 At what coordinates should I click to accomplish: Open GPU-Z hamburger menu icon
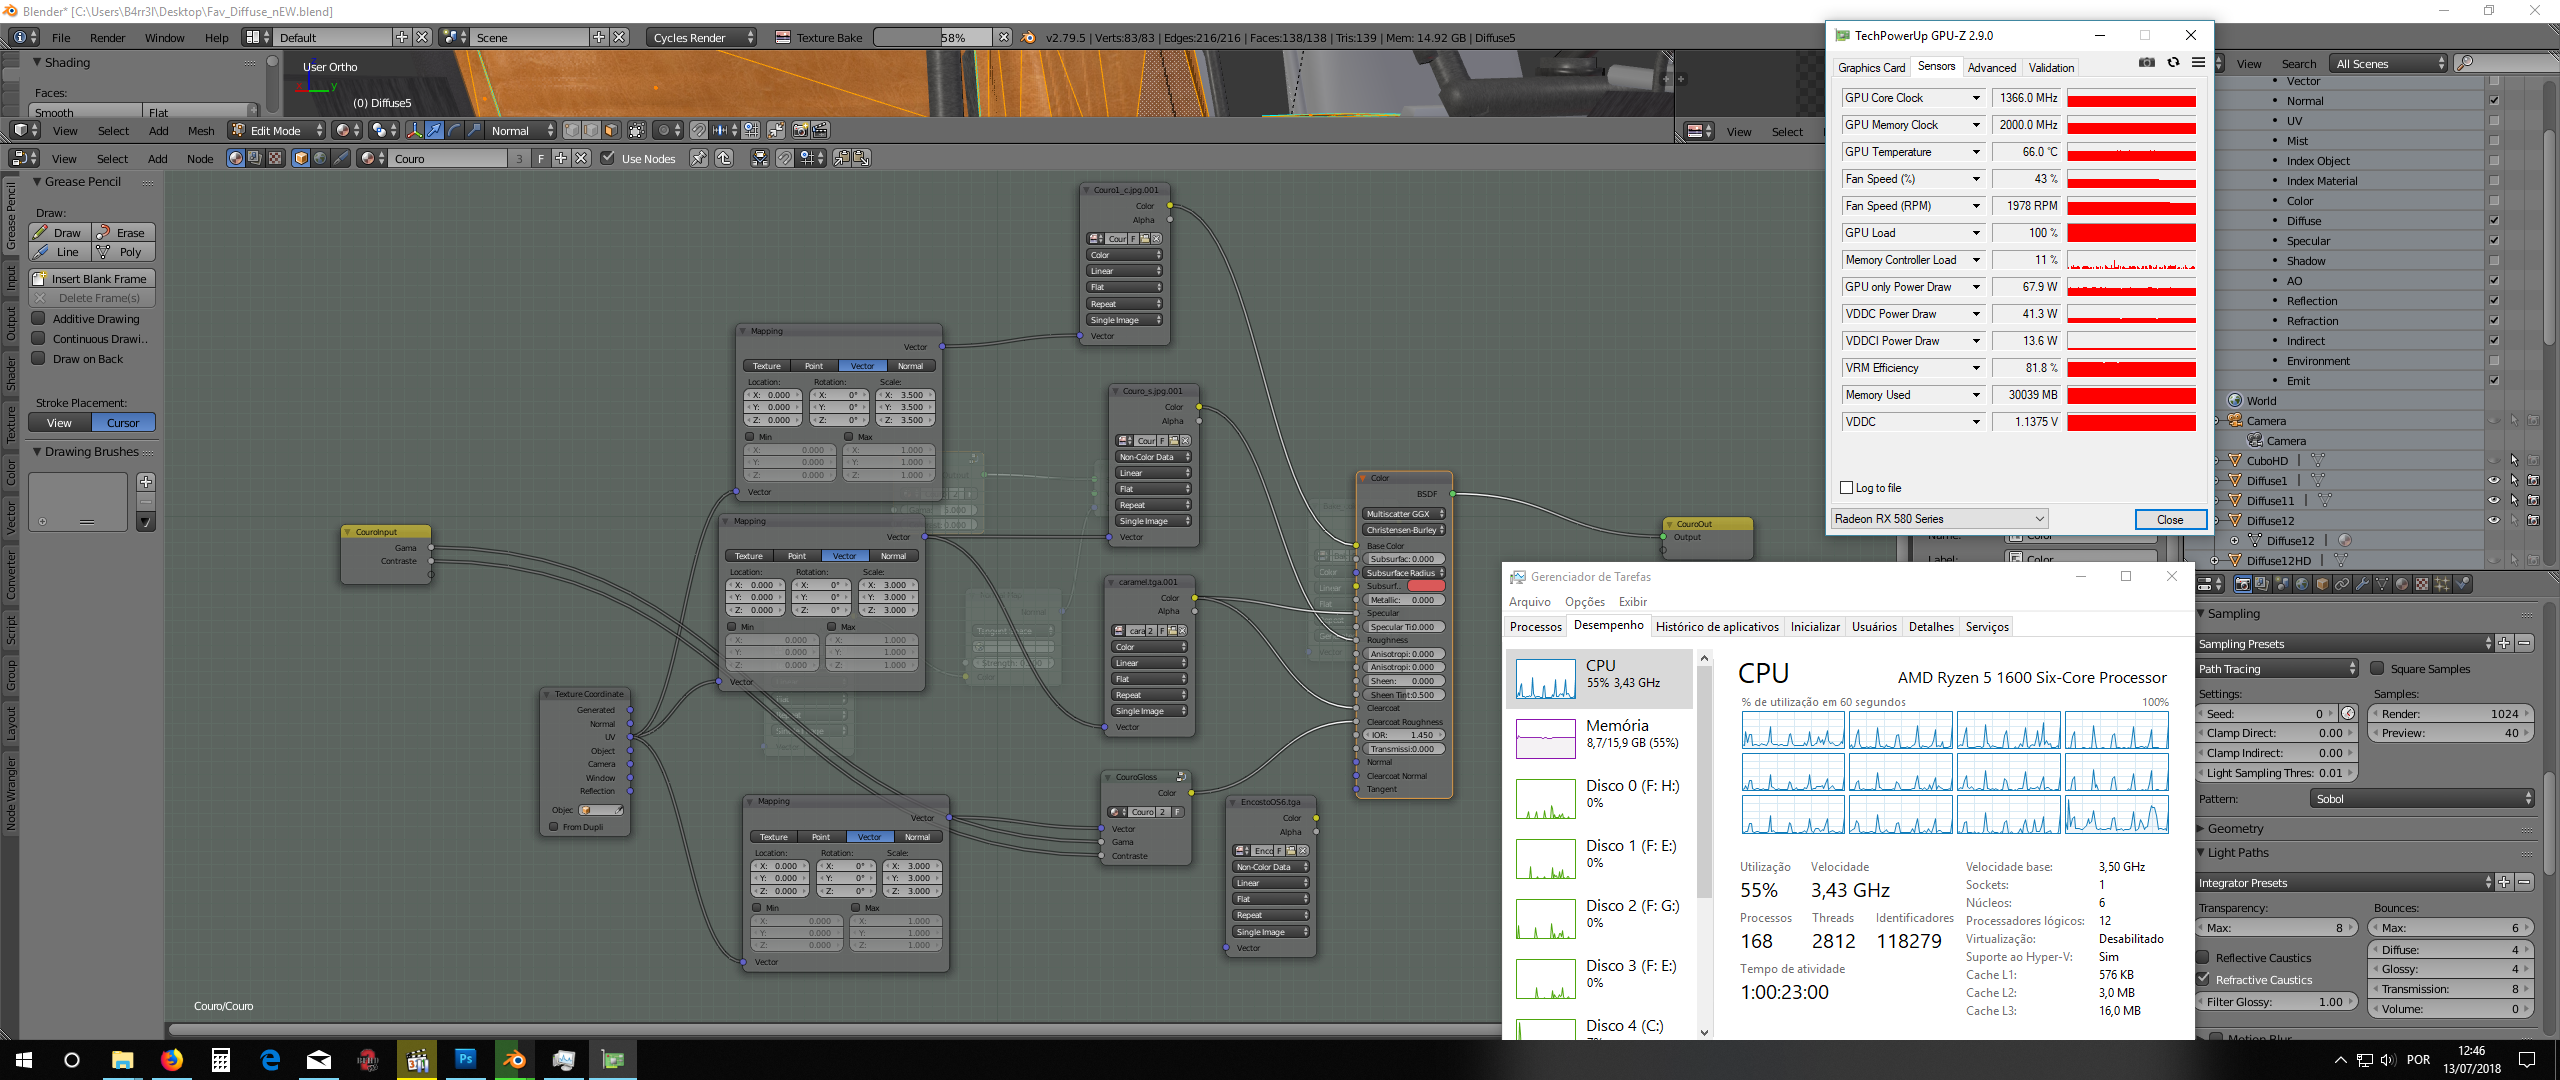(2198, 62)
